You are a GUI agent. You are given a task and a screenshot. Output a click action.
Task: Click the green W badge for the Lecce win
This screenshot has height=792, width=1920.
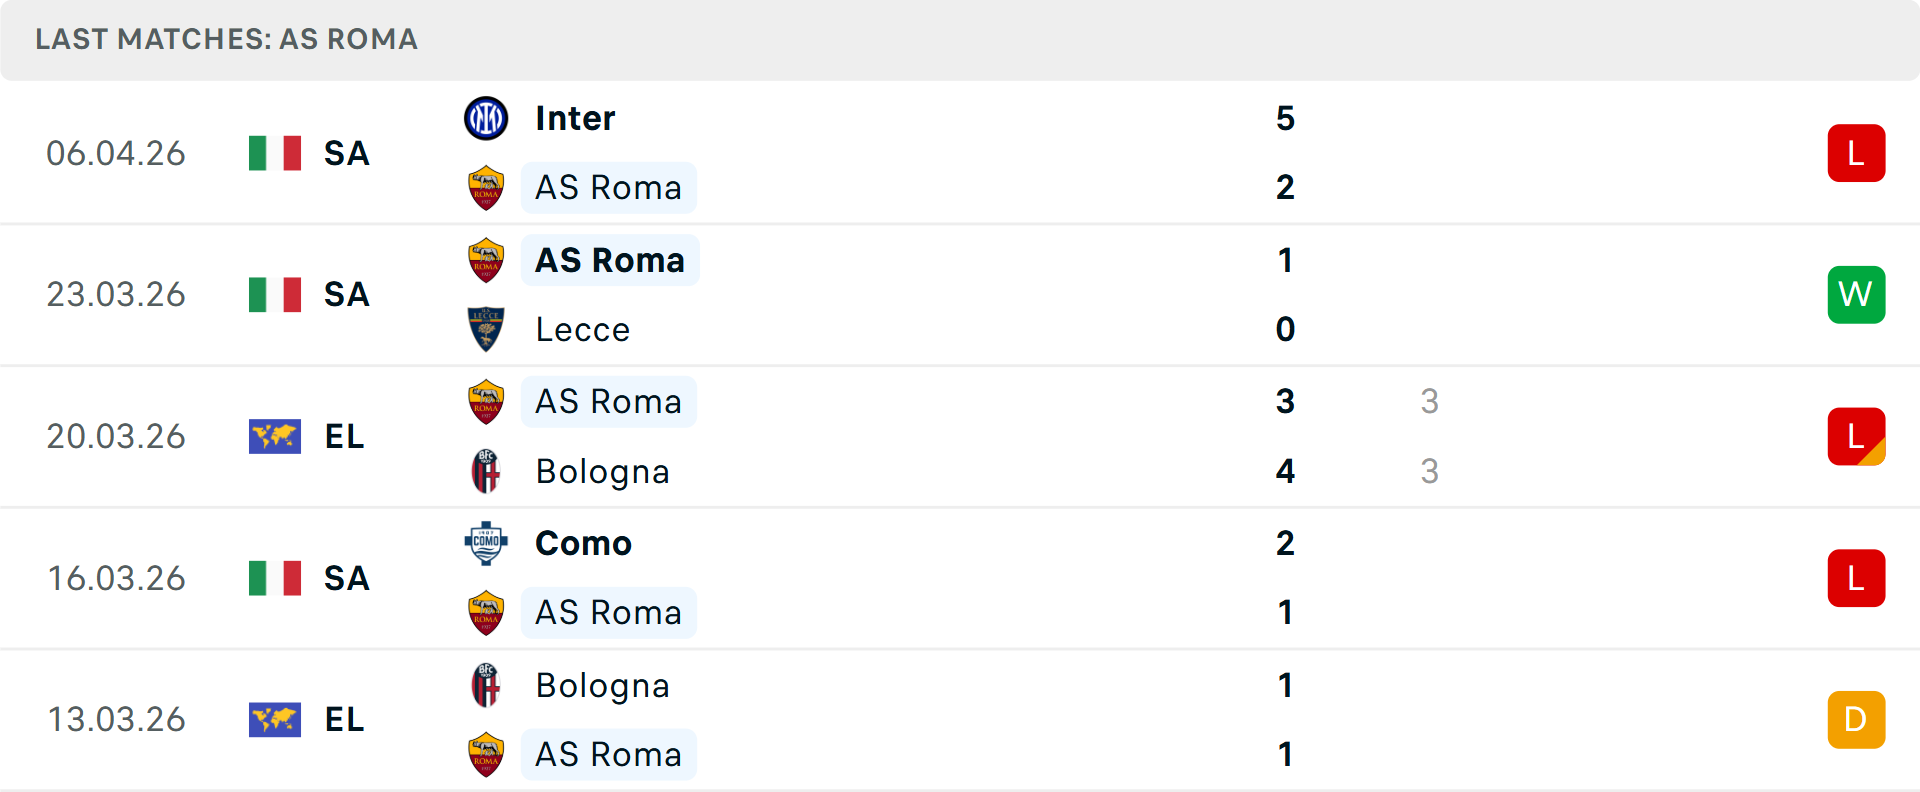tap(1856, 294)
